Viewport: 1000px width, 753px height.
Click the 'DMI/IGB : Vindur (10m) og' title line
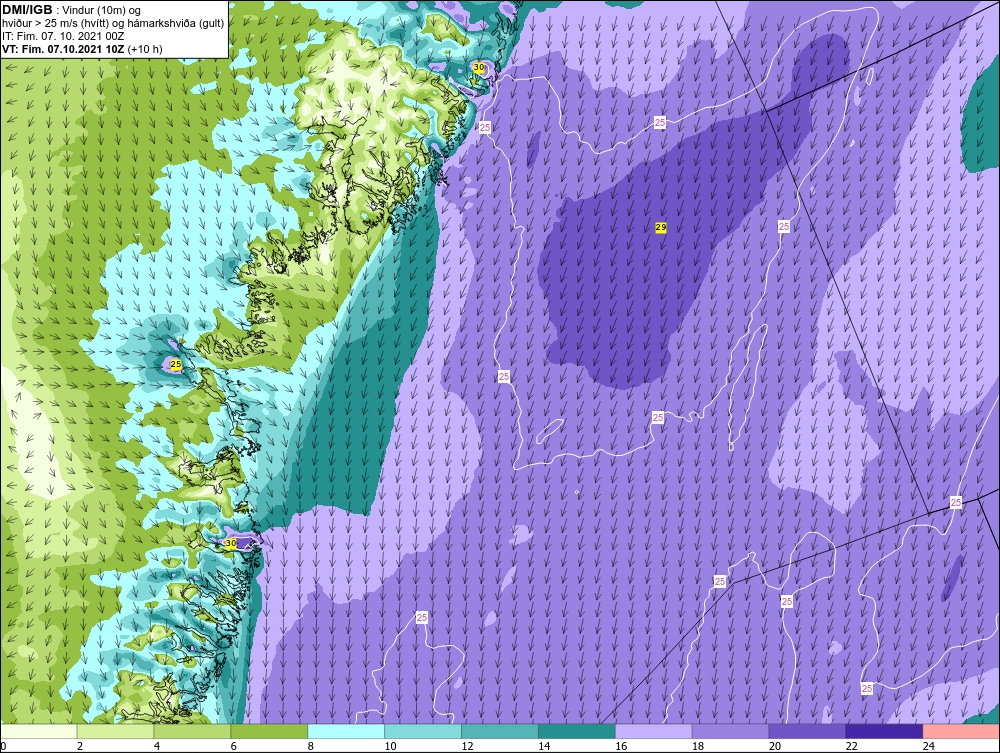[71, 10]
